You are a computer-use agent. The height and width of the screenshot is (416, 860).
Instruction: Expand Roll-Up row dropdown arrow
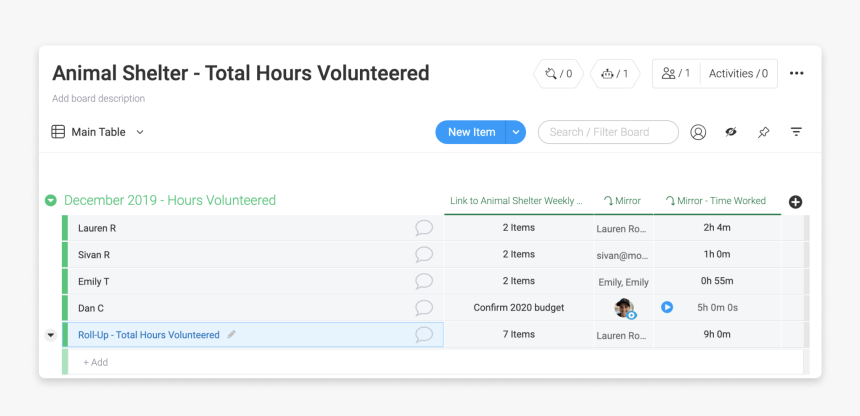[51, 335]
